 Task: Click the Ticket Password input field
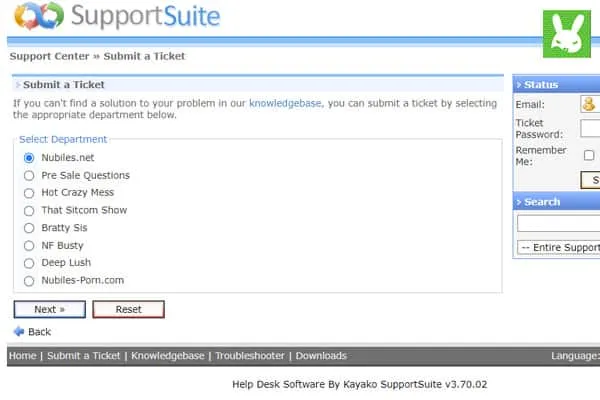click(590, 128)
